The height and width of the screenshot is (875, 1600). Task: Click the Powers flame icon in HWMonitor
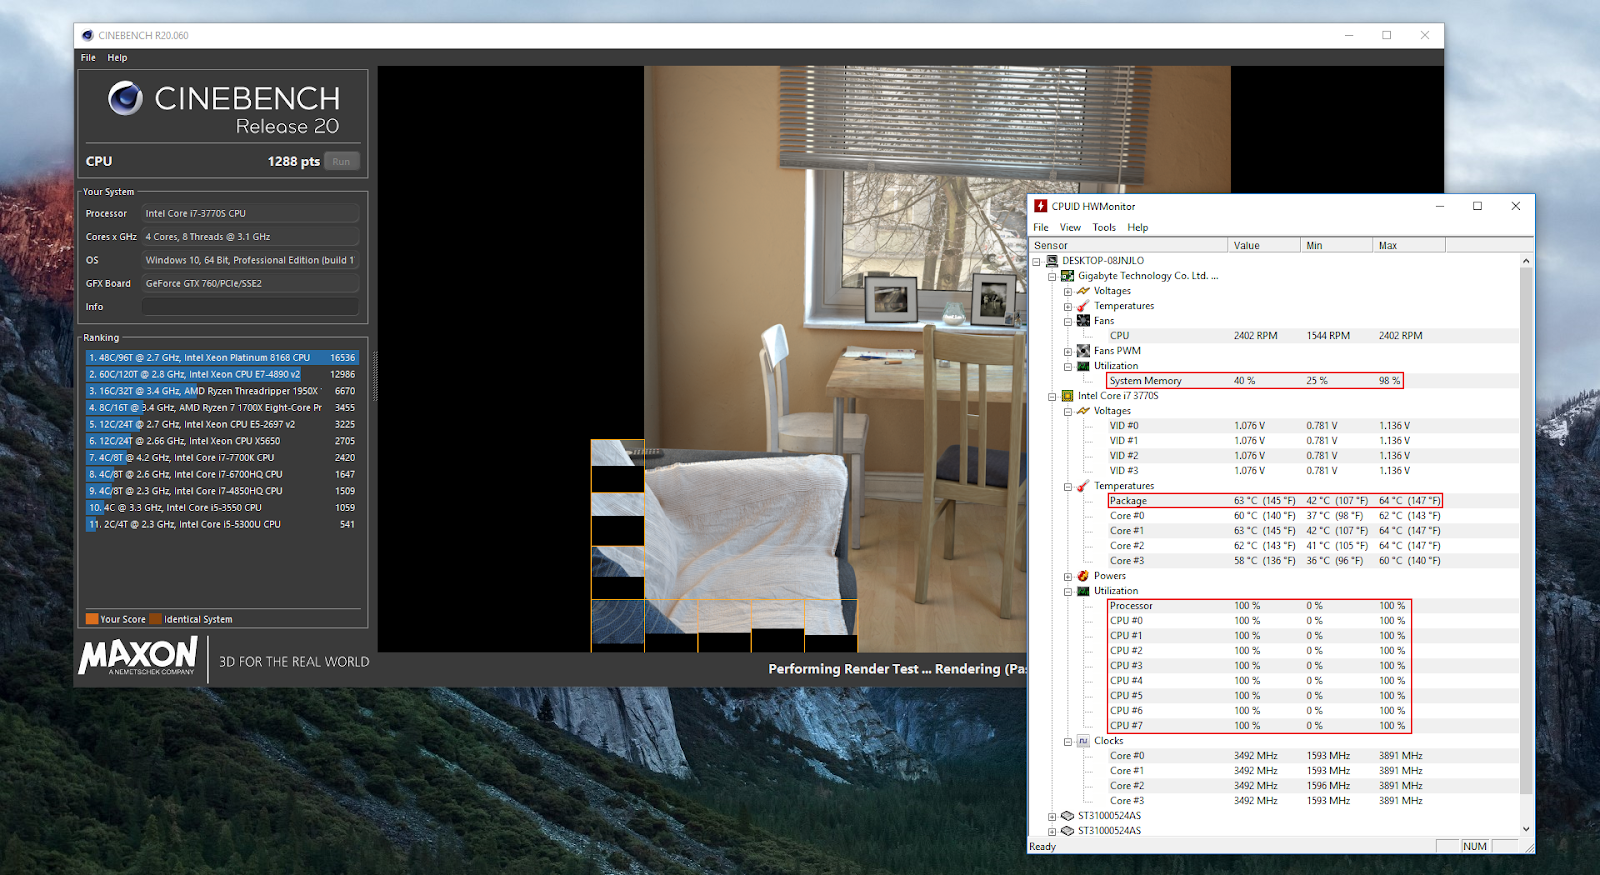coord(1083,576)
